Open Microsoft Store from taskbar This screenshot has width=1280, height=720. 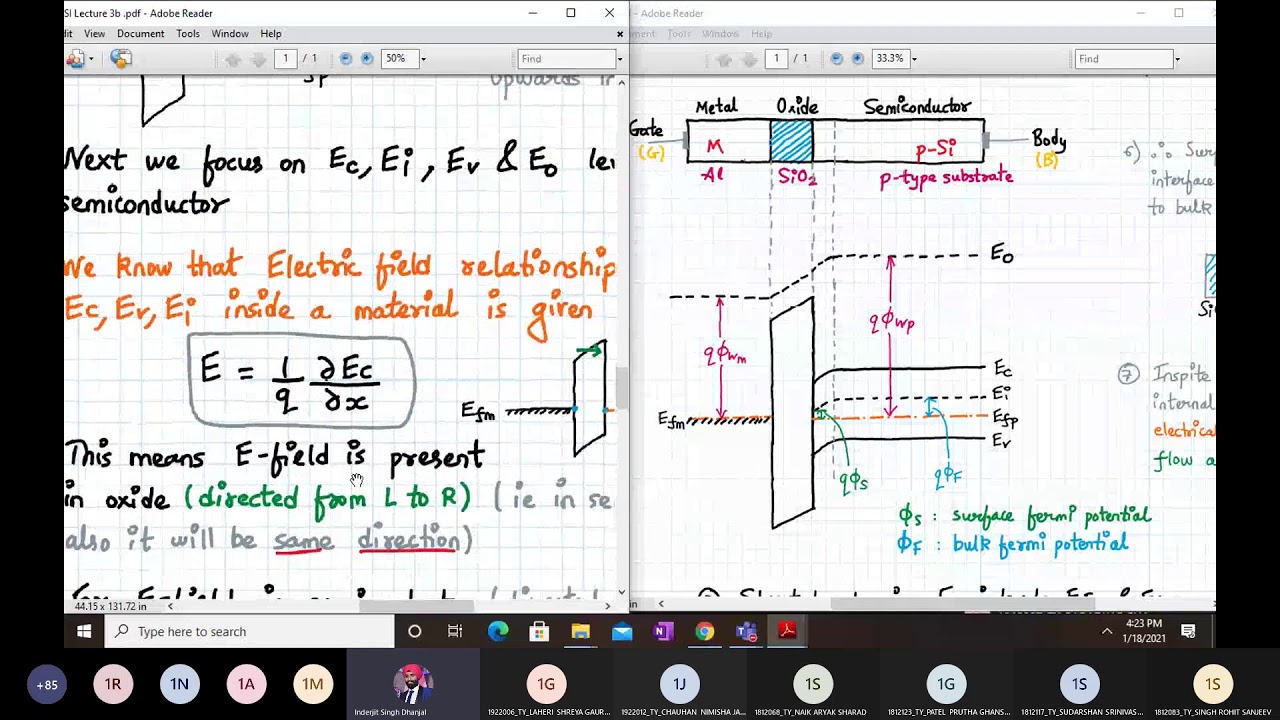(x=539, y=631)
